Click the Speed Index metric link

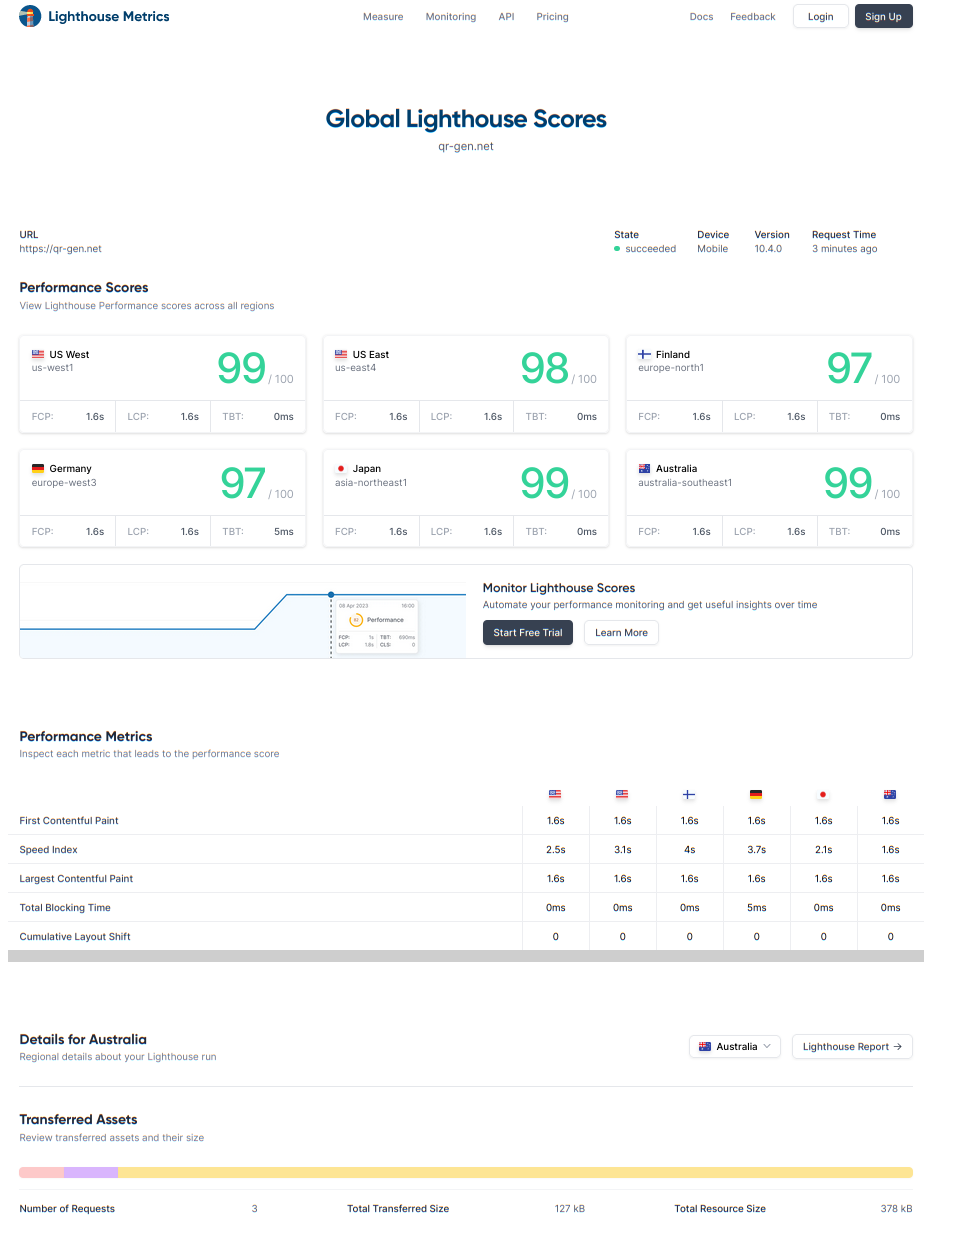(49, 850)
